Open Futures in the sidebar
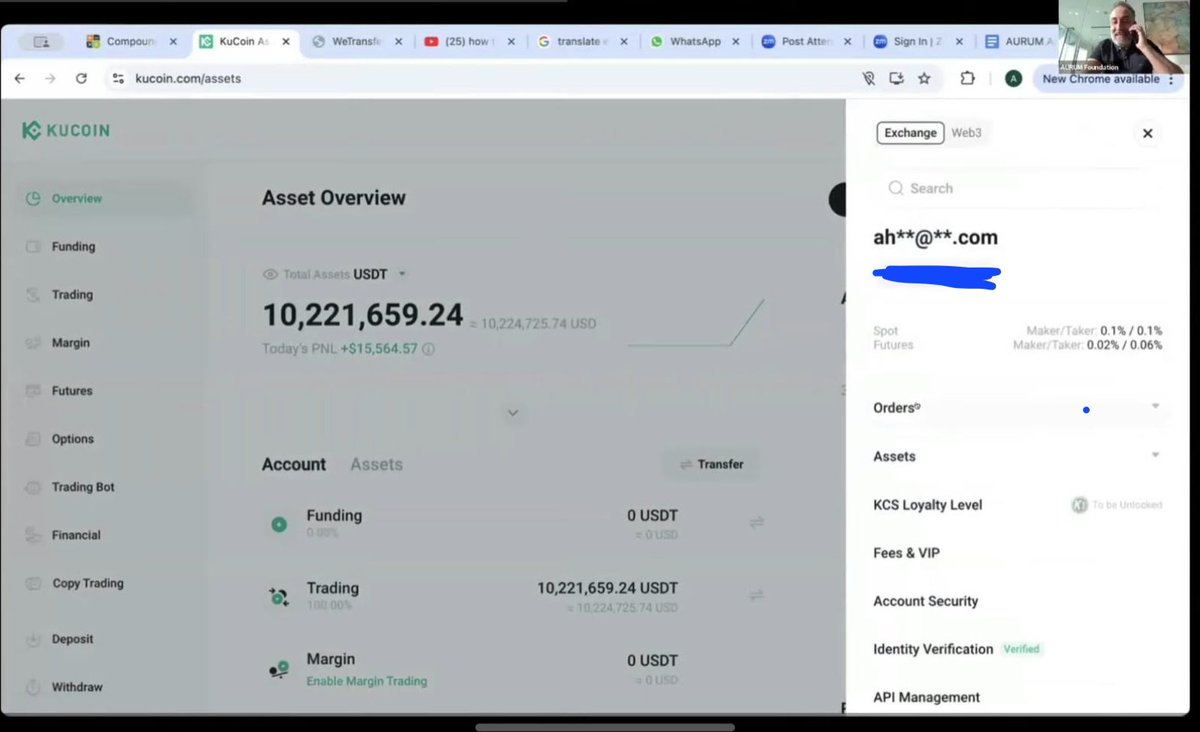Viewport: 1200px width, 732px height. click(x=72, y=390)
